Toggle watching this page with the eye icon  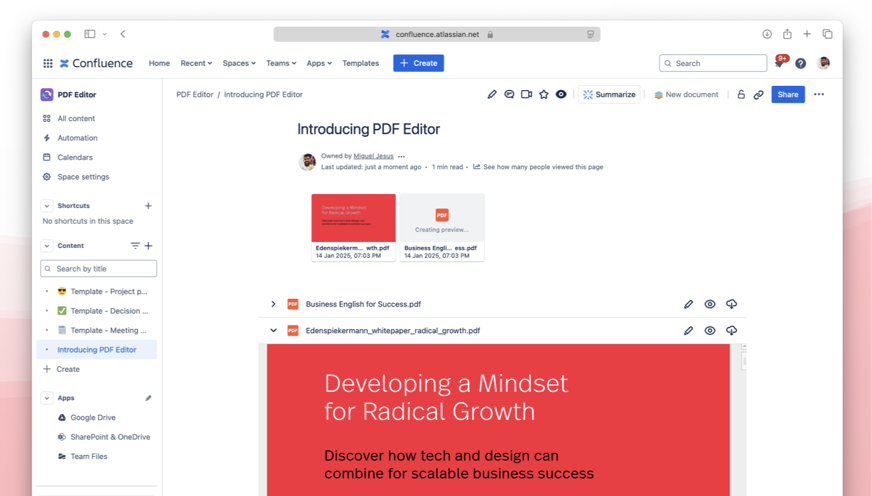pyautogui.click(x=561, y=95)
